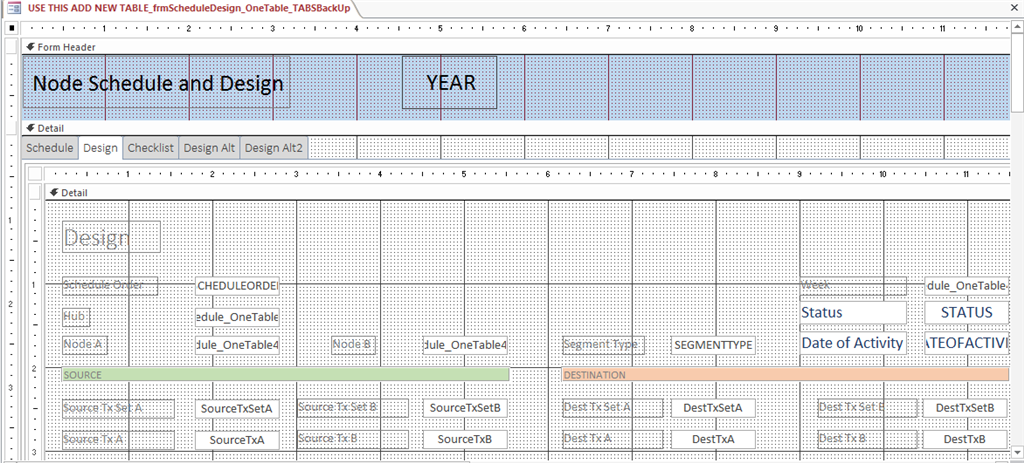This screenshot has height=463, width=1024.
Task: Click the vertical scrollbar up arrow
Action: click(1017, 27)
